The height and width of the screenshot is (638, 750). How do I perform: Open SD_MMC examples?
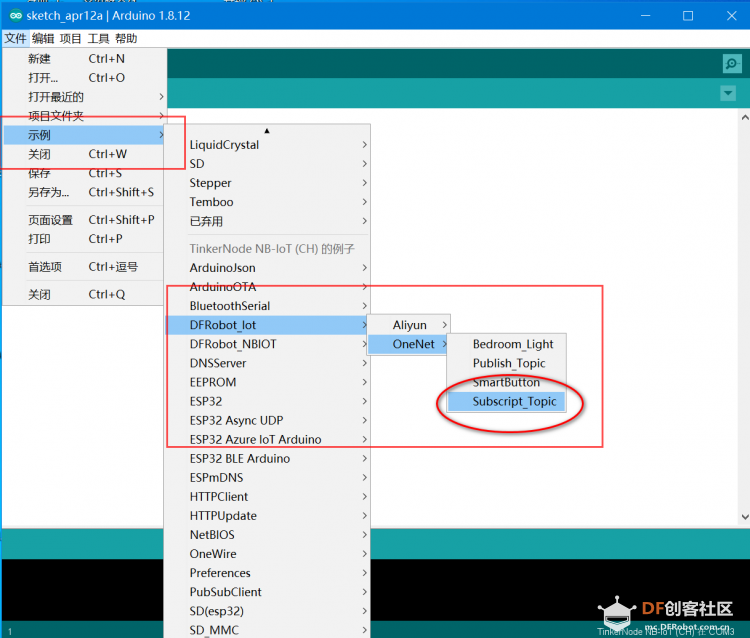267,630
